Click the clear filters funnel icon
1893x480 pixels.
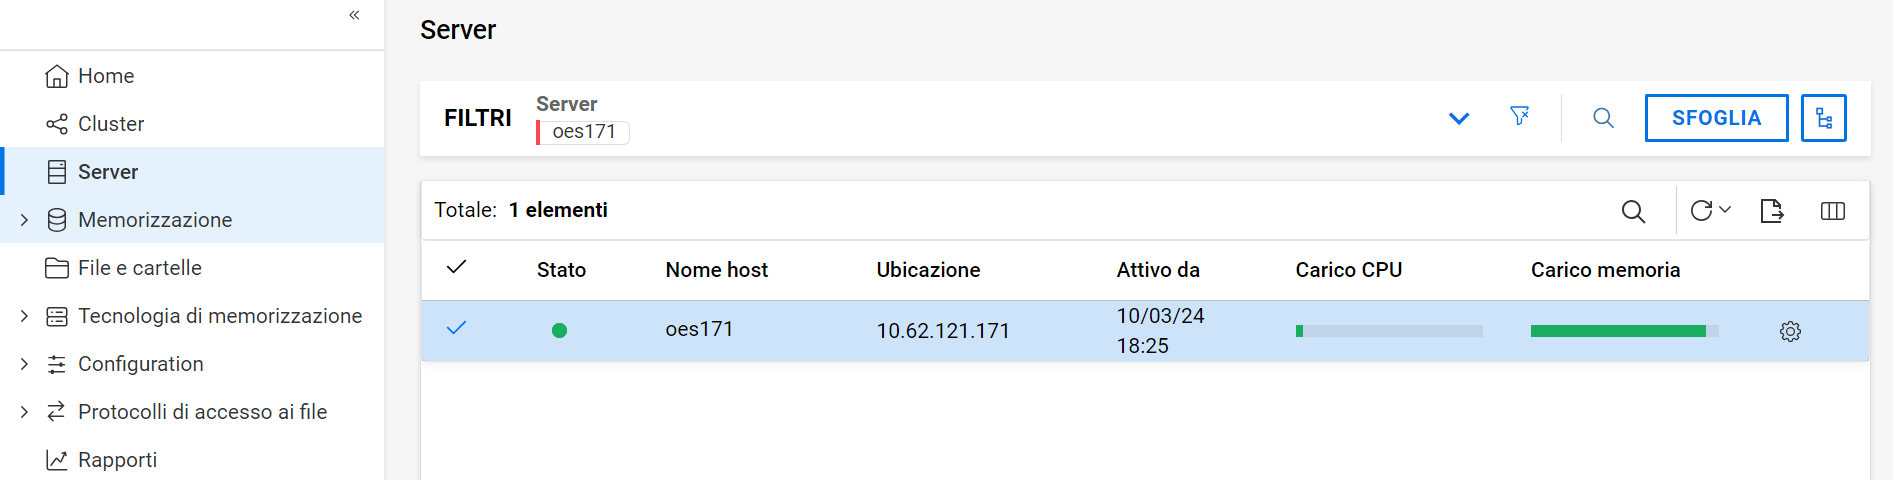point(1519,117)
